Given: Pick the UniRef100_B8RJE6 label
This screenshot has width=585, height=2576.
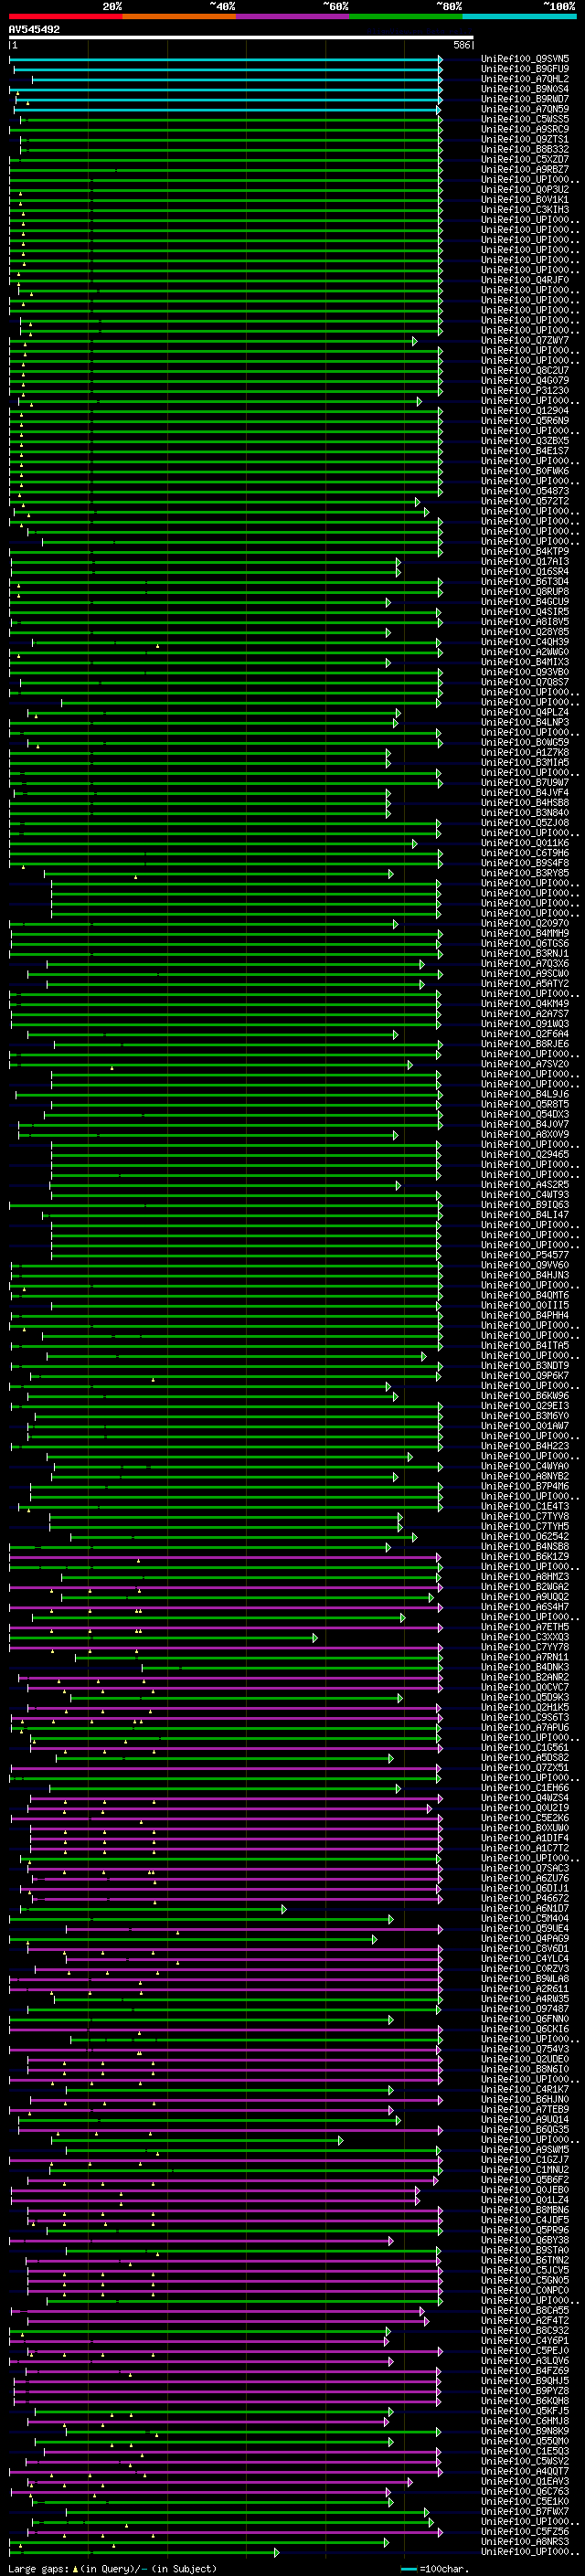Looking at the screenshot, I should point(525,1043).
